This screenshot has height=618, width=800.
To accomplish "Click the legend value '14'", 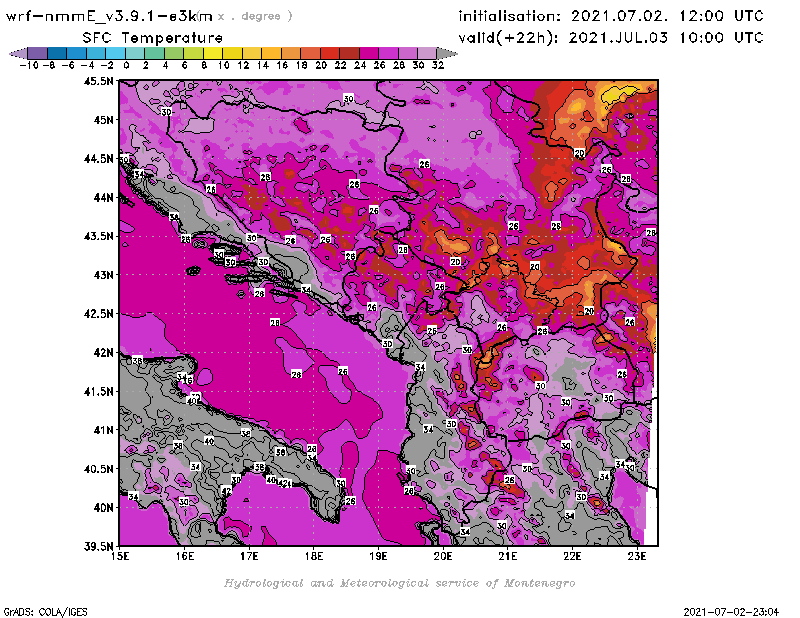I will click(x=263, y=65).
